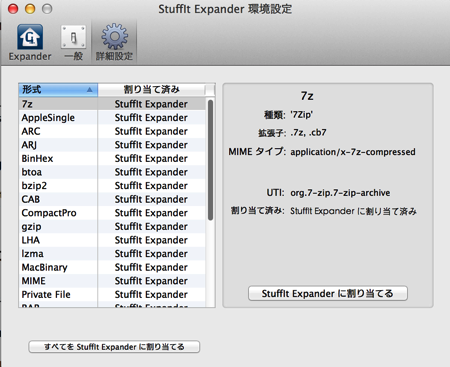The width and height of the screenshot is (450, 367).
Task: Click the red close window button
Action: pyautogui.click(x=13, y=9)
